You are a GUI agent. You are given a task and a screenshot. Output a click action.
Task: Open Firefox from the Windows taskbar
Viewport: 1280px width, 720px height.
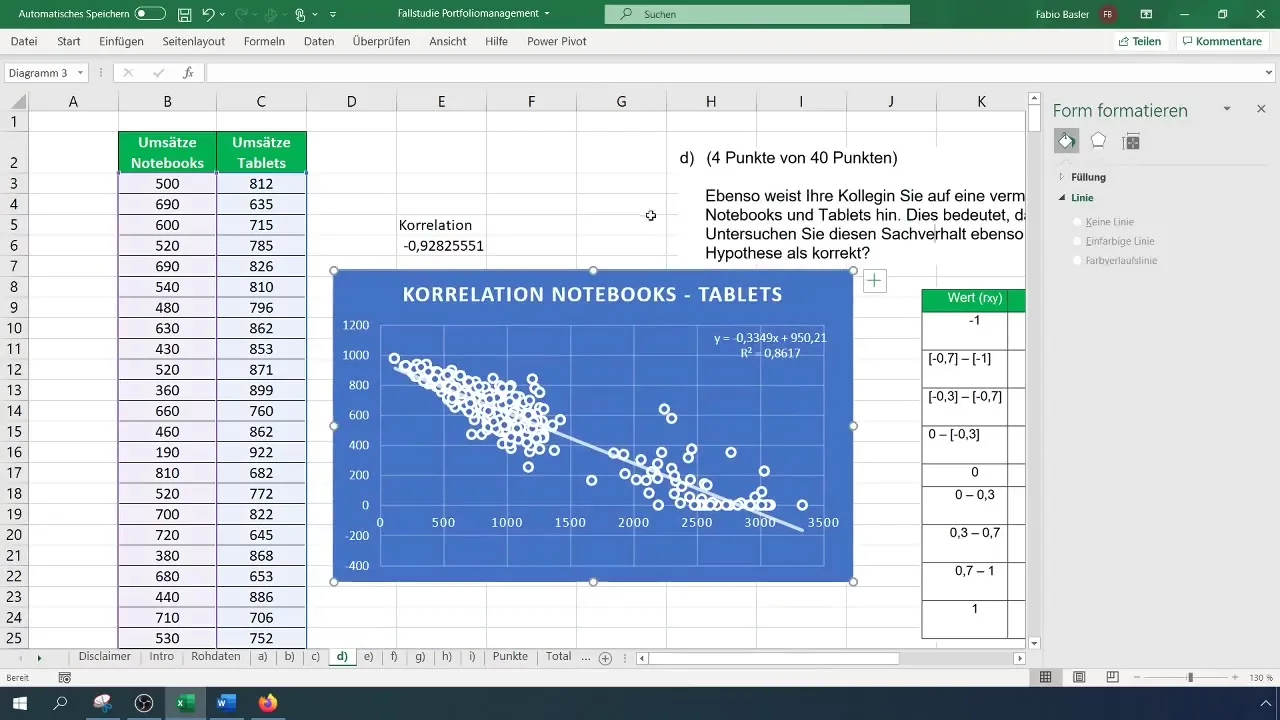tap(266, 703)
